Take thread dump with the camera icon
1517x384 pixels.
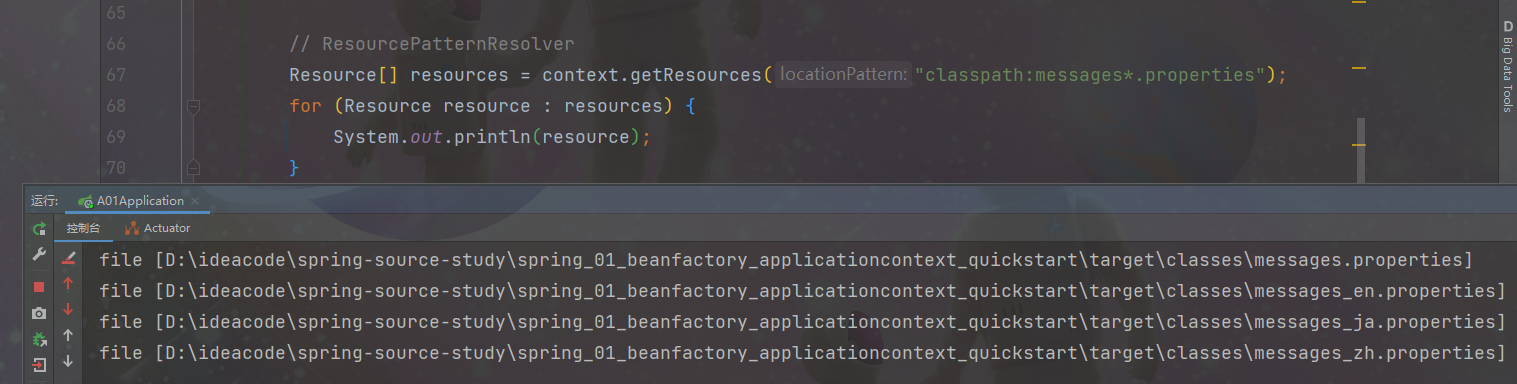click(39, 313)
